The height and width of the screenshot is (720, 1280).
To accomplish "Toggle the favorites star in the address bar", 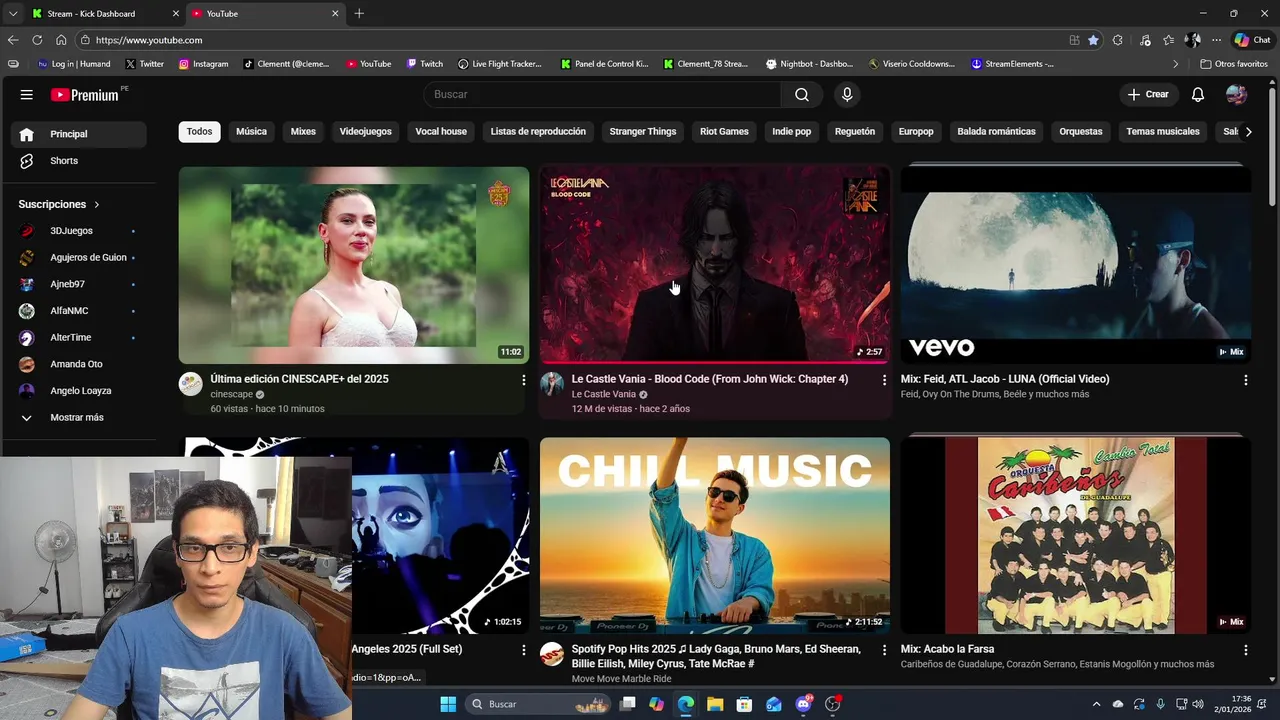I will pos(1093,40).
